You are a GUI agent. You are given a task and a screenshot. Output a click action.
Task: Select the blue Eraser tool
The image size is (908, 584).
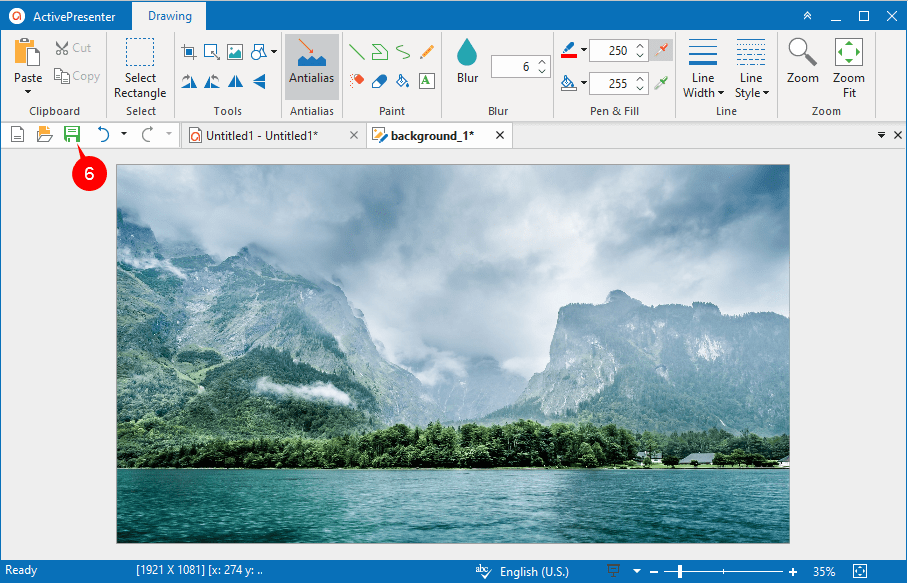pyautogui.click(x=380, y=81)
